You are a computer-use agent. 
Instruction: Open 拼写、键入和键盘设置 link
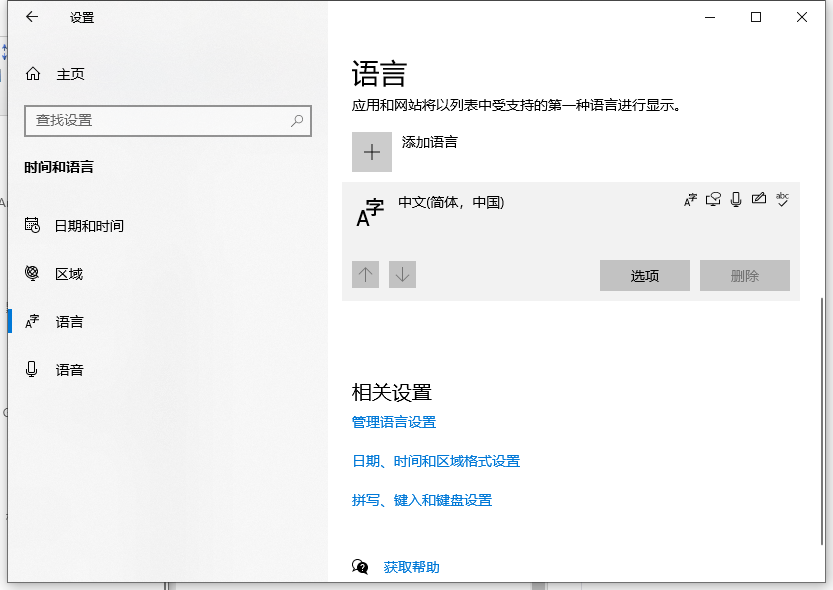[421, 500]
